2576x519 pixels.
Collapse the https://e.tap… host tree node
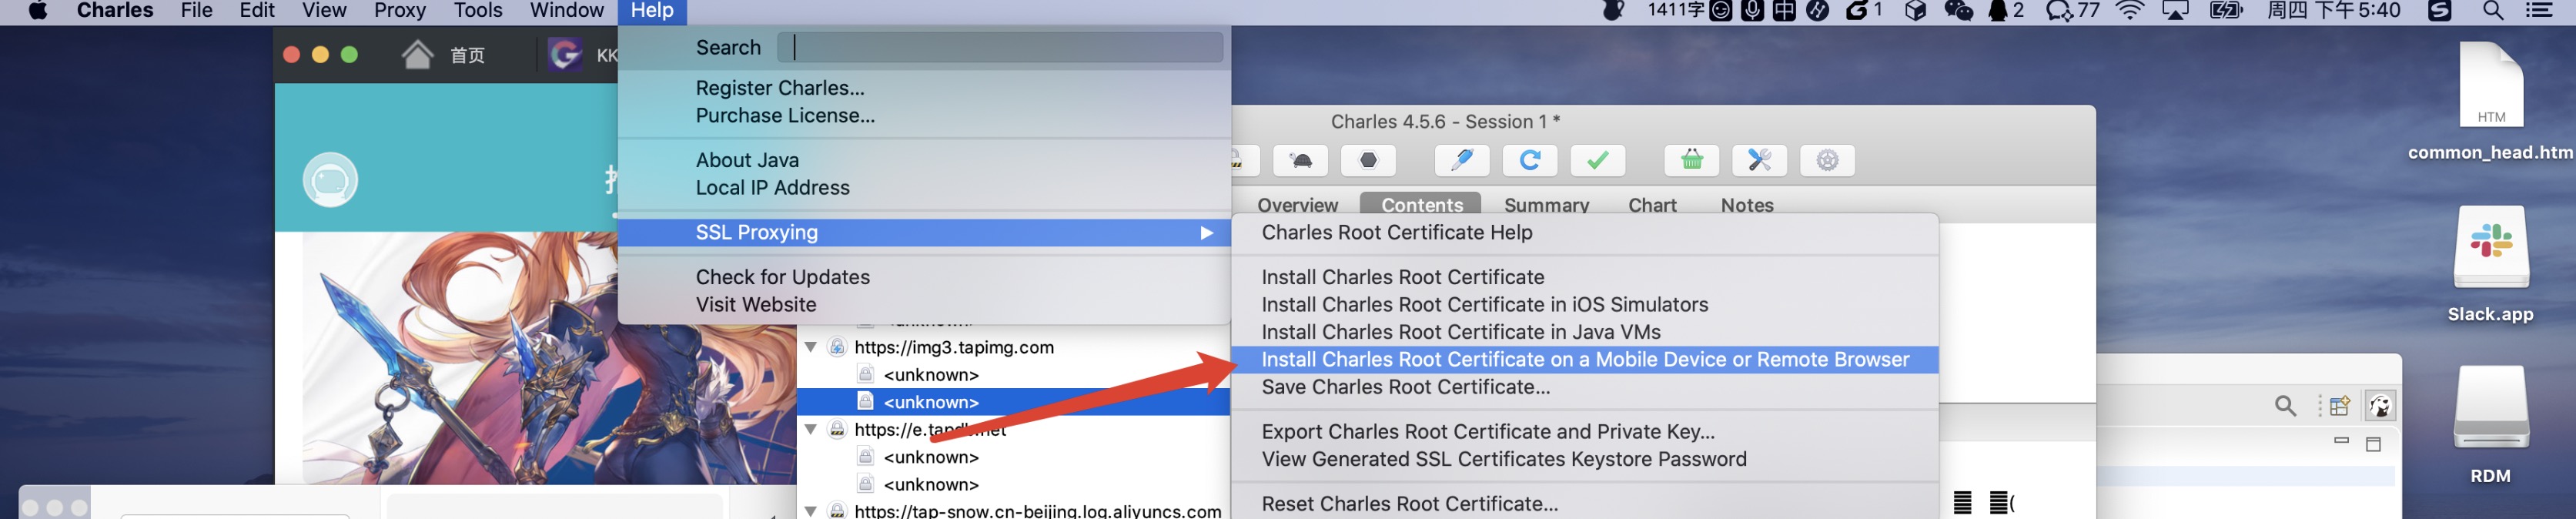811,429
